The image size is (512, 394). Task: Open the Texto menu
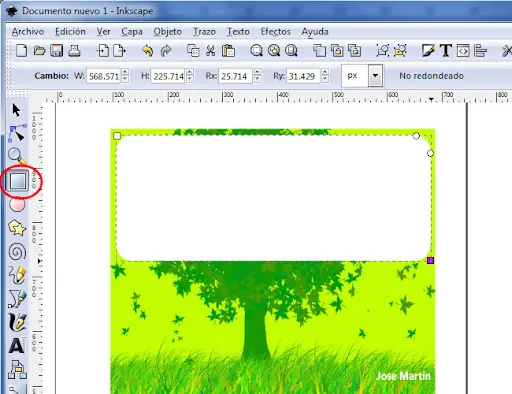tap(238, 32)
